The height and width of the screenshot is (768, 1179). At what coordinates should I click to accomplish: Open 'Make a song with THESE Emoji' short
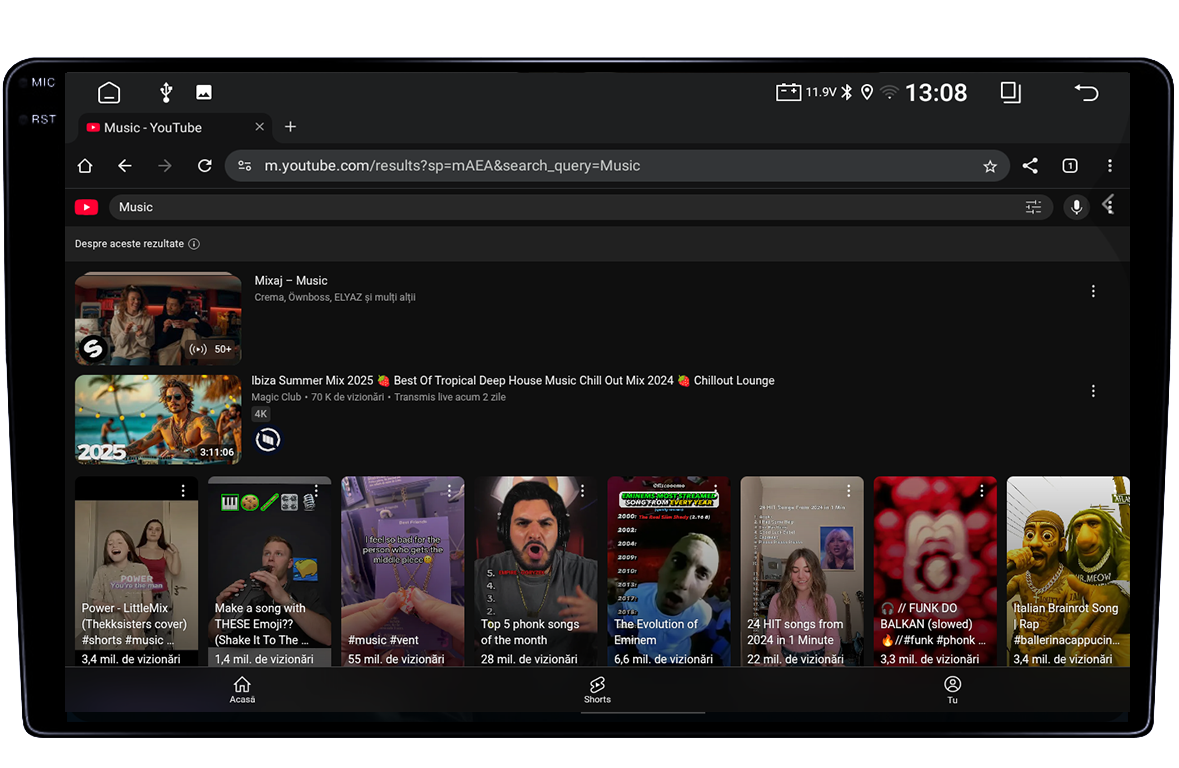tap(269, 572)
